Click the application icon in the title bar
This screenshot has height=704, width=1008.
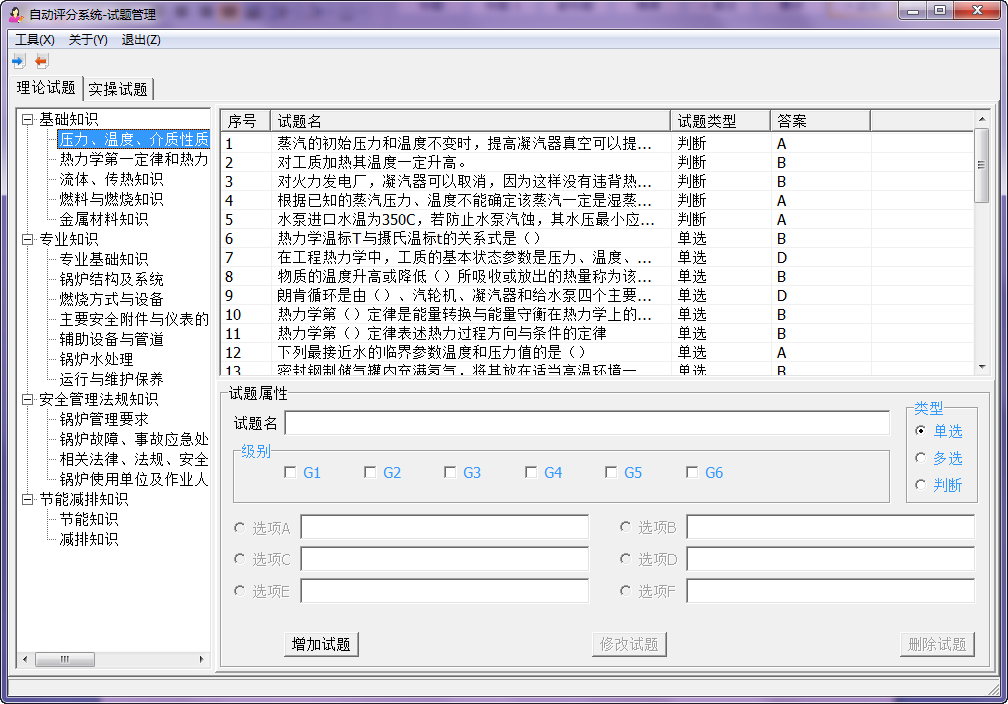[x=16, y=14]
